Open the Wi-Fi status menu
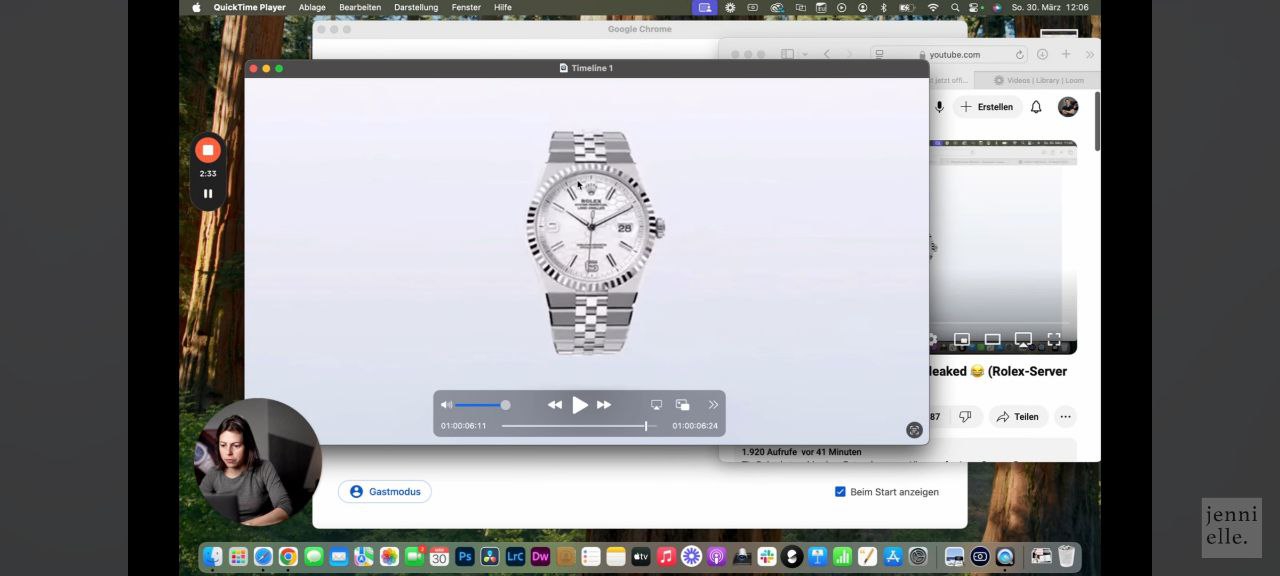 (933, 7)
